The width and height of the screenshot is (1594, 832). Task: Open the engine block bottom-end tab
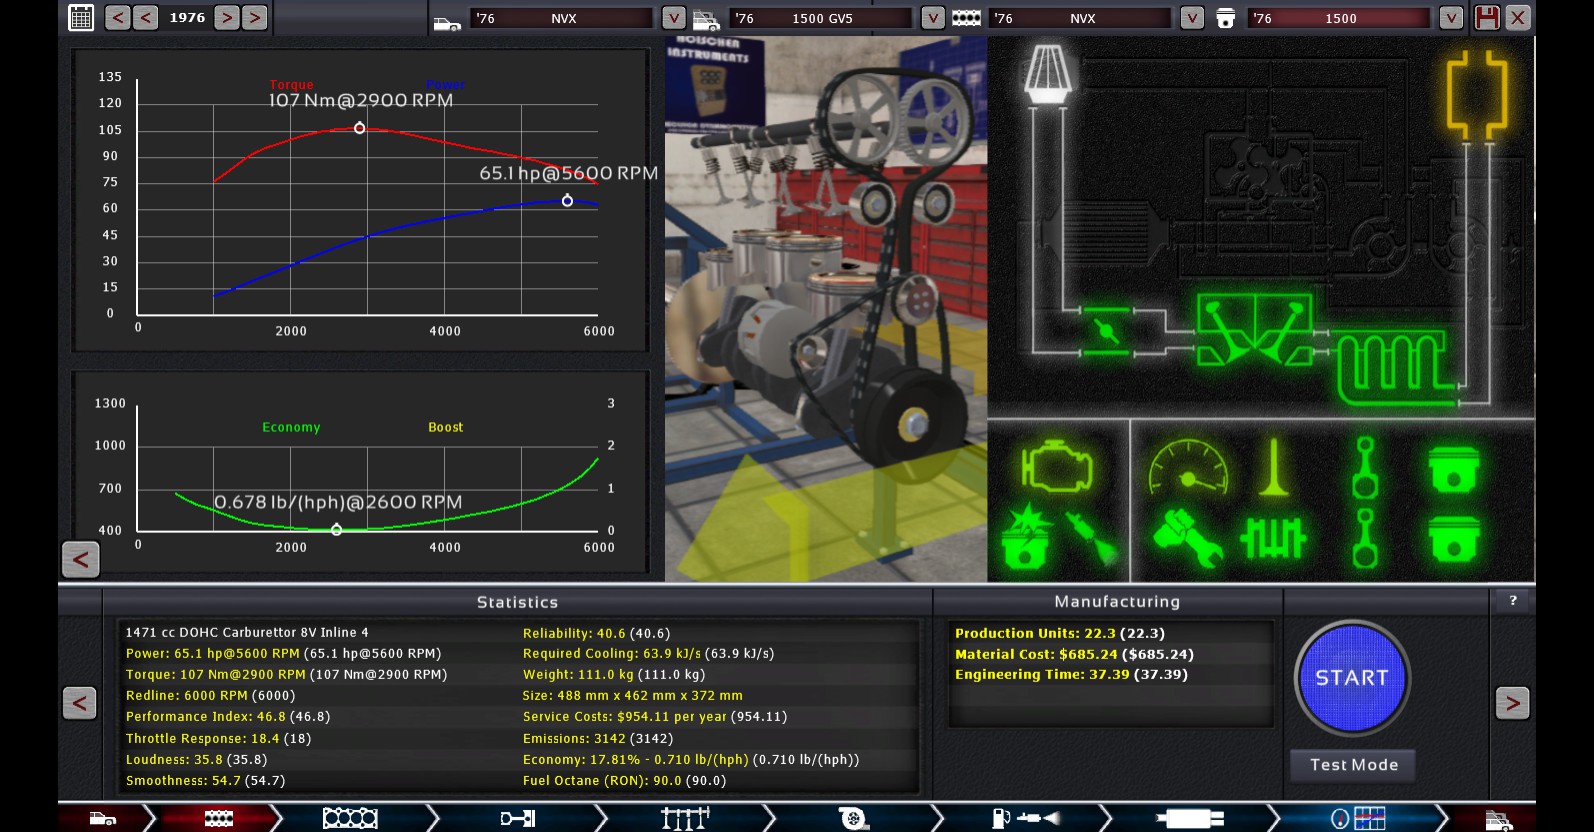pyautogui.click(x=350, y=819)
